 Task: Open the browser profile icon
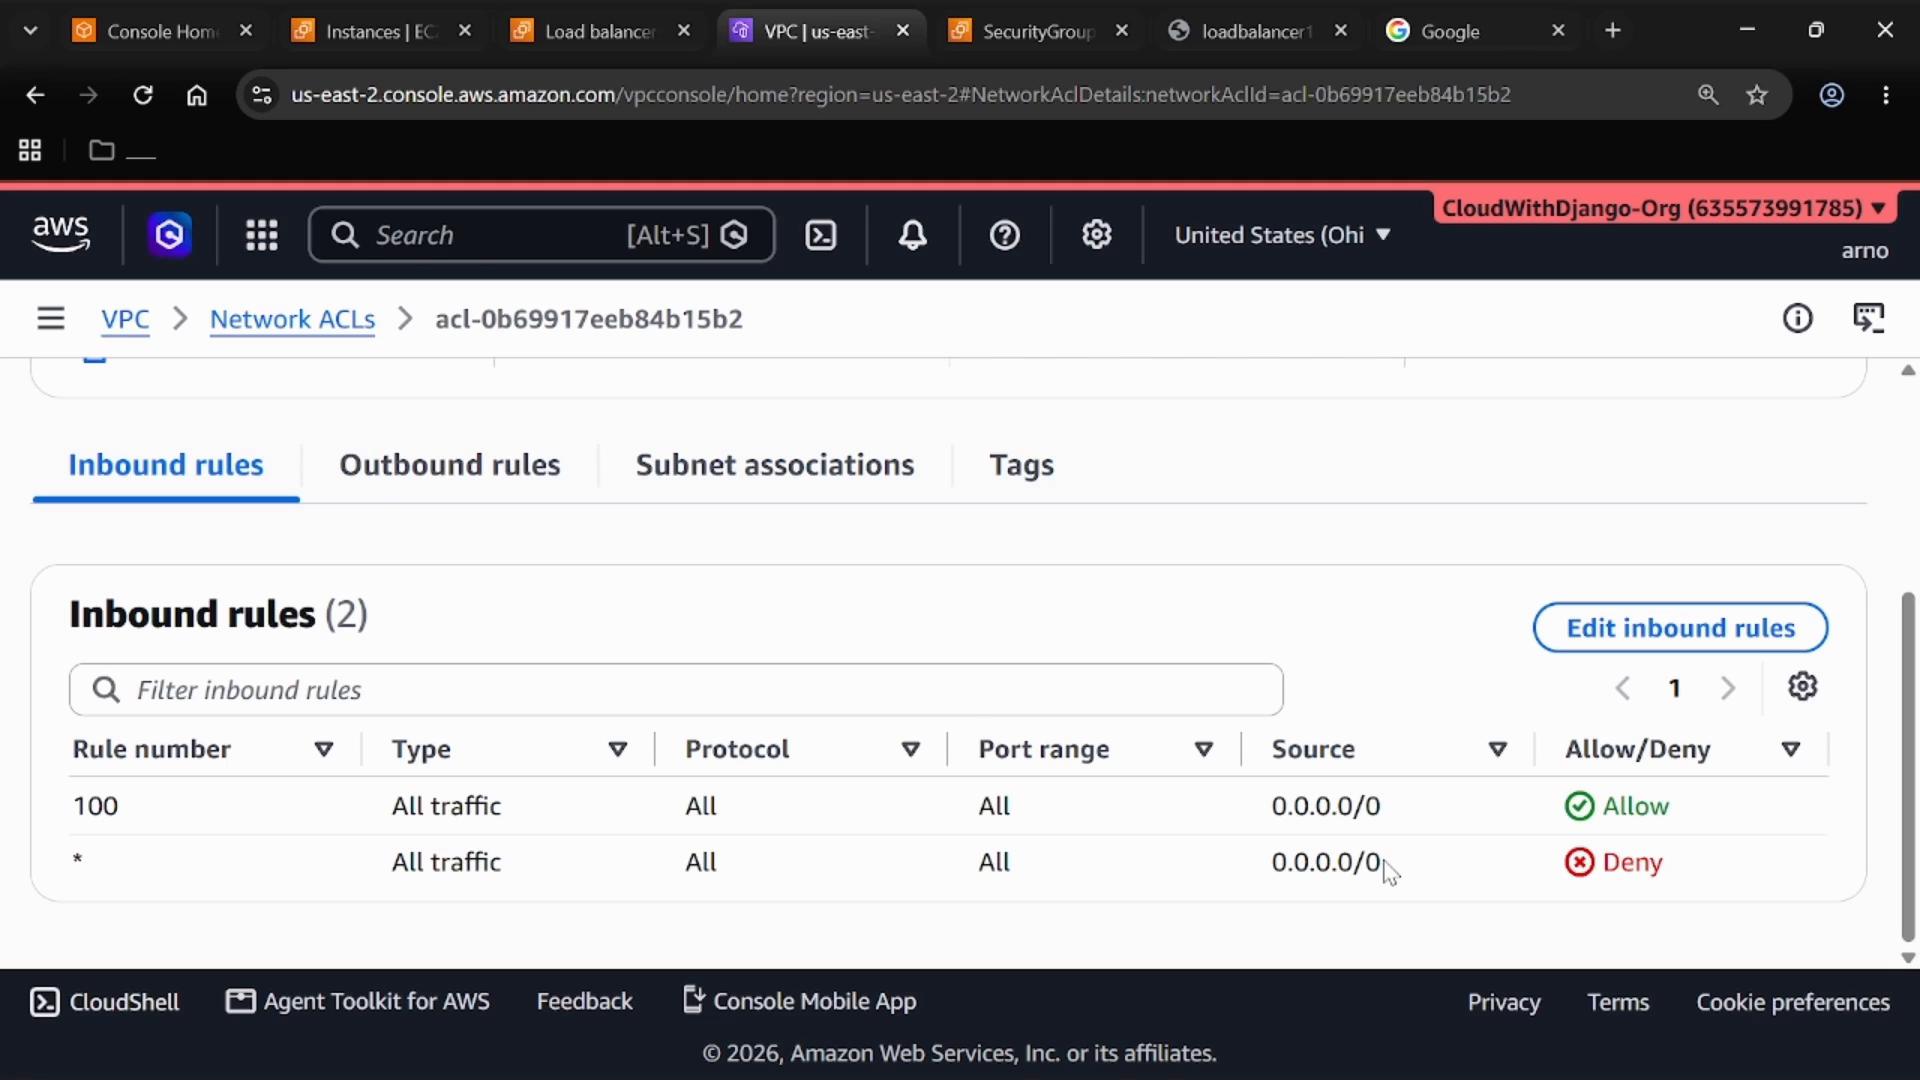coord(1831,95)
